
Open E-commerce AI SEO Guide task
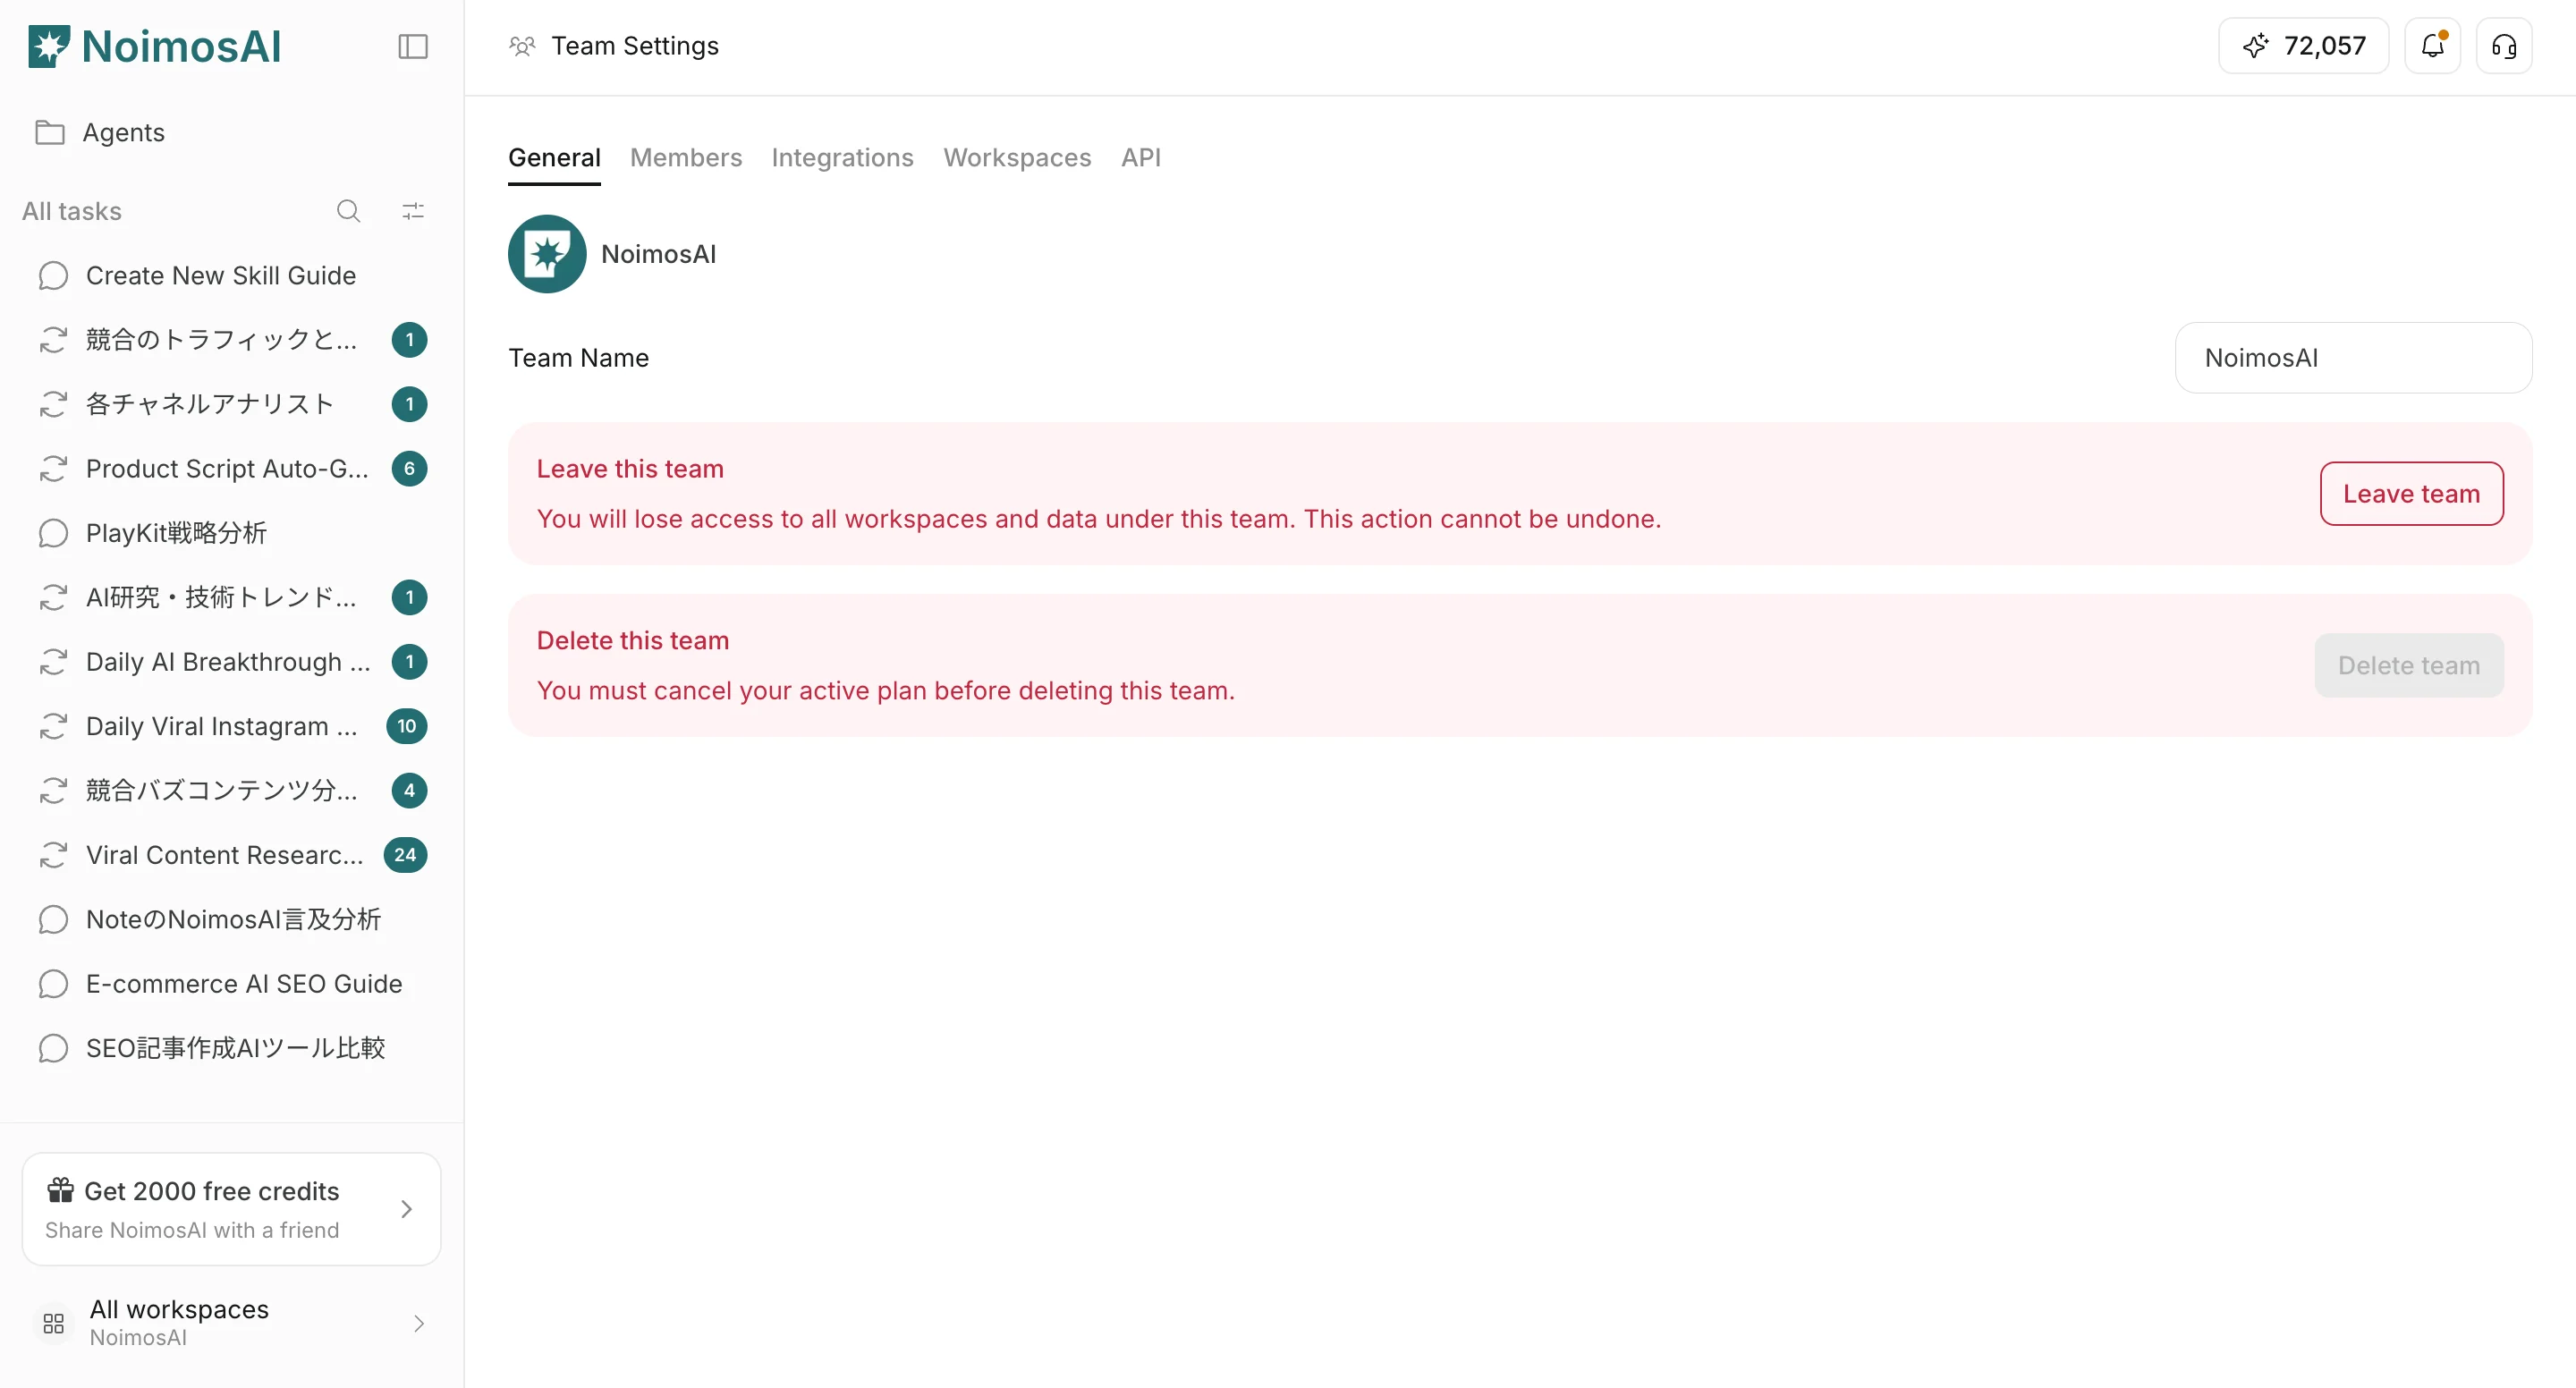(231, 984)
